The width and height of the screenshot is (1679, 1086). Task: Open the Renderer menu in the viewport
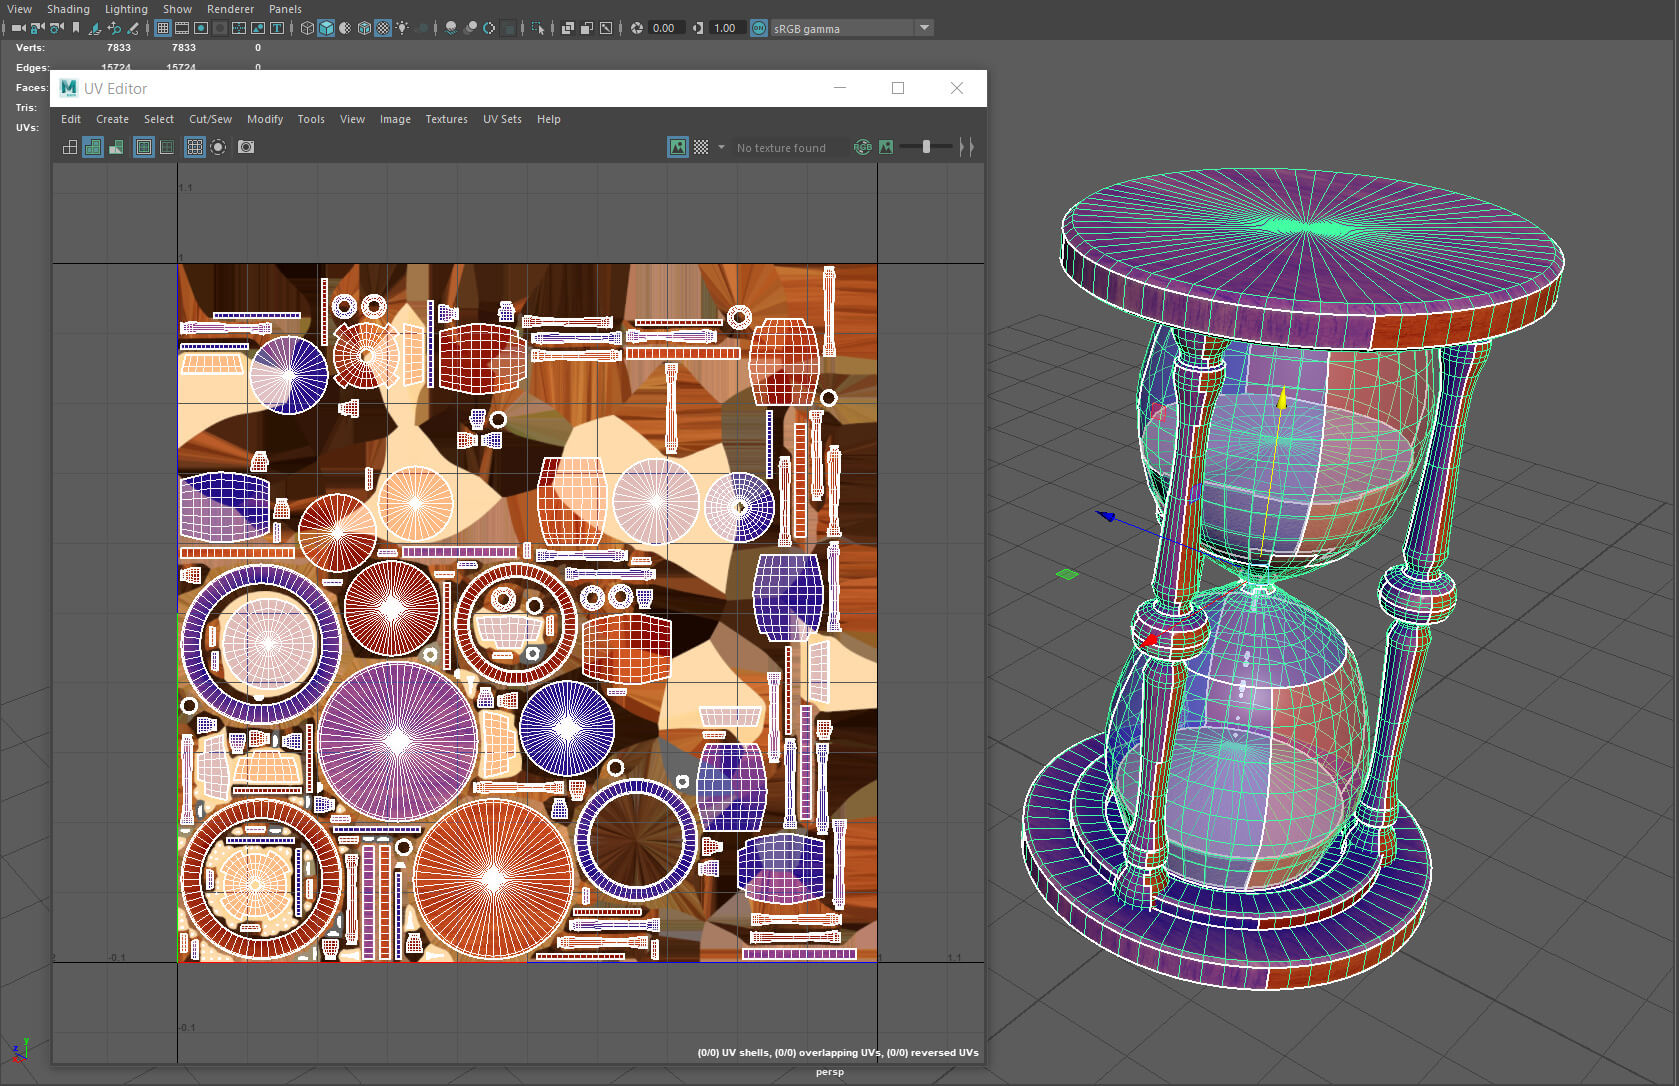click(x=230, y=9)
